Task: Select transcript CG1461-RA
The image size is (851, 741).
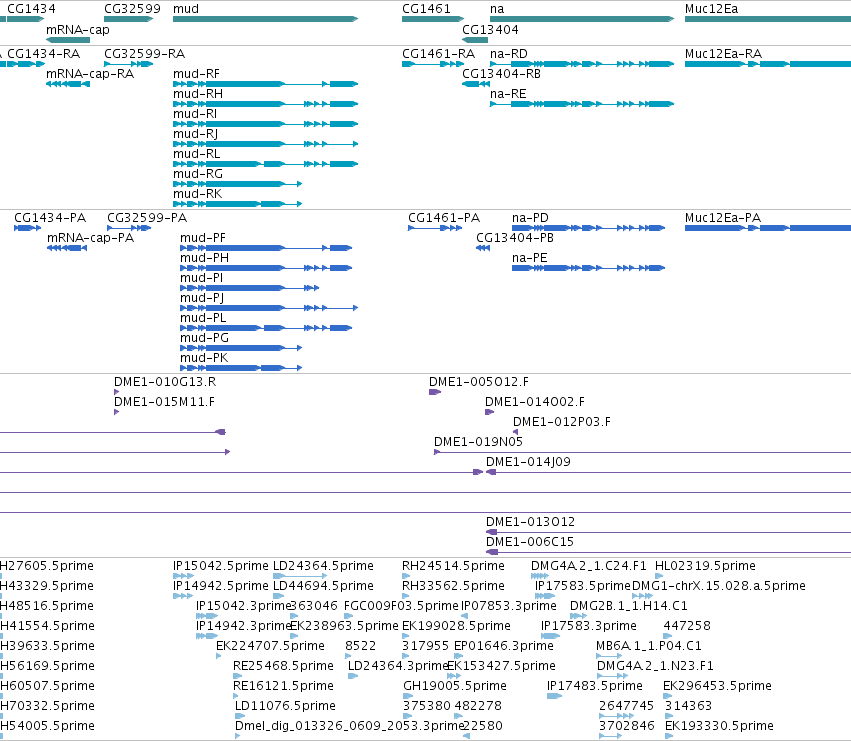Action: (x=433, y=64)
